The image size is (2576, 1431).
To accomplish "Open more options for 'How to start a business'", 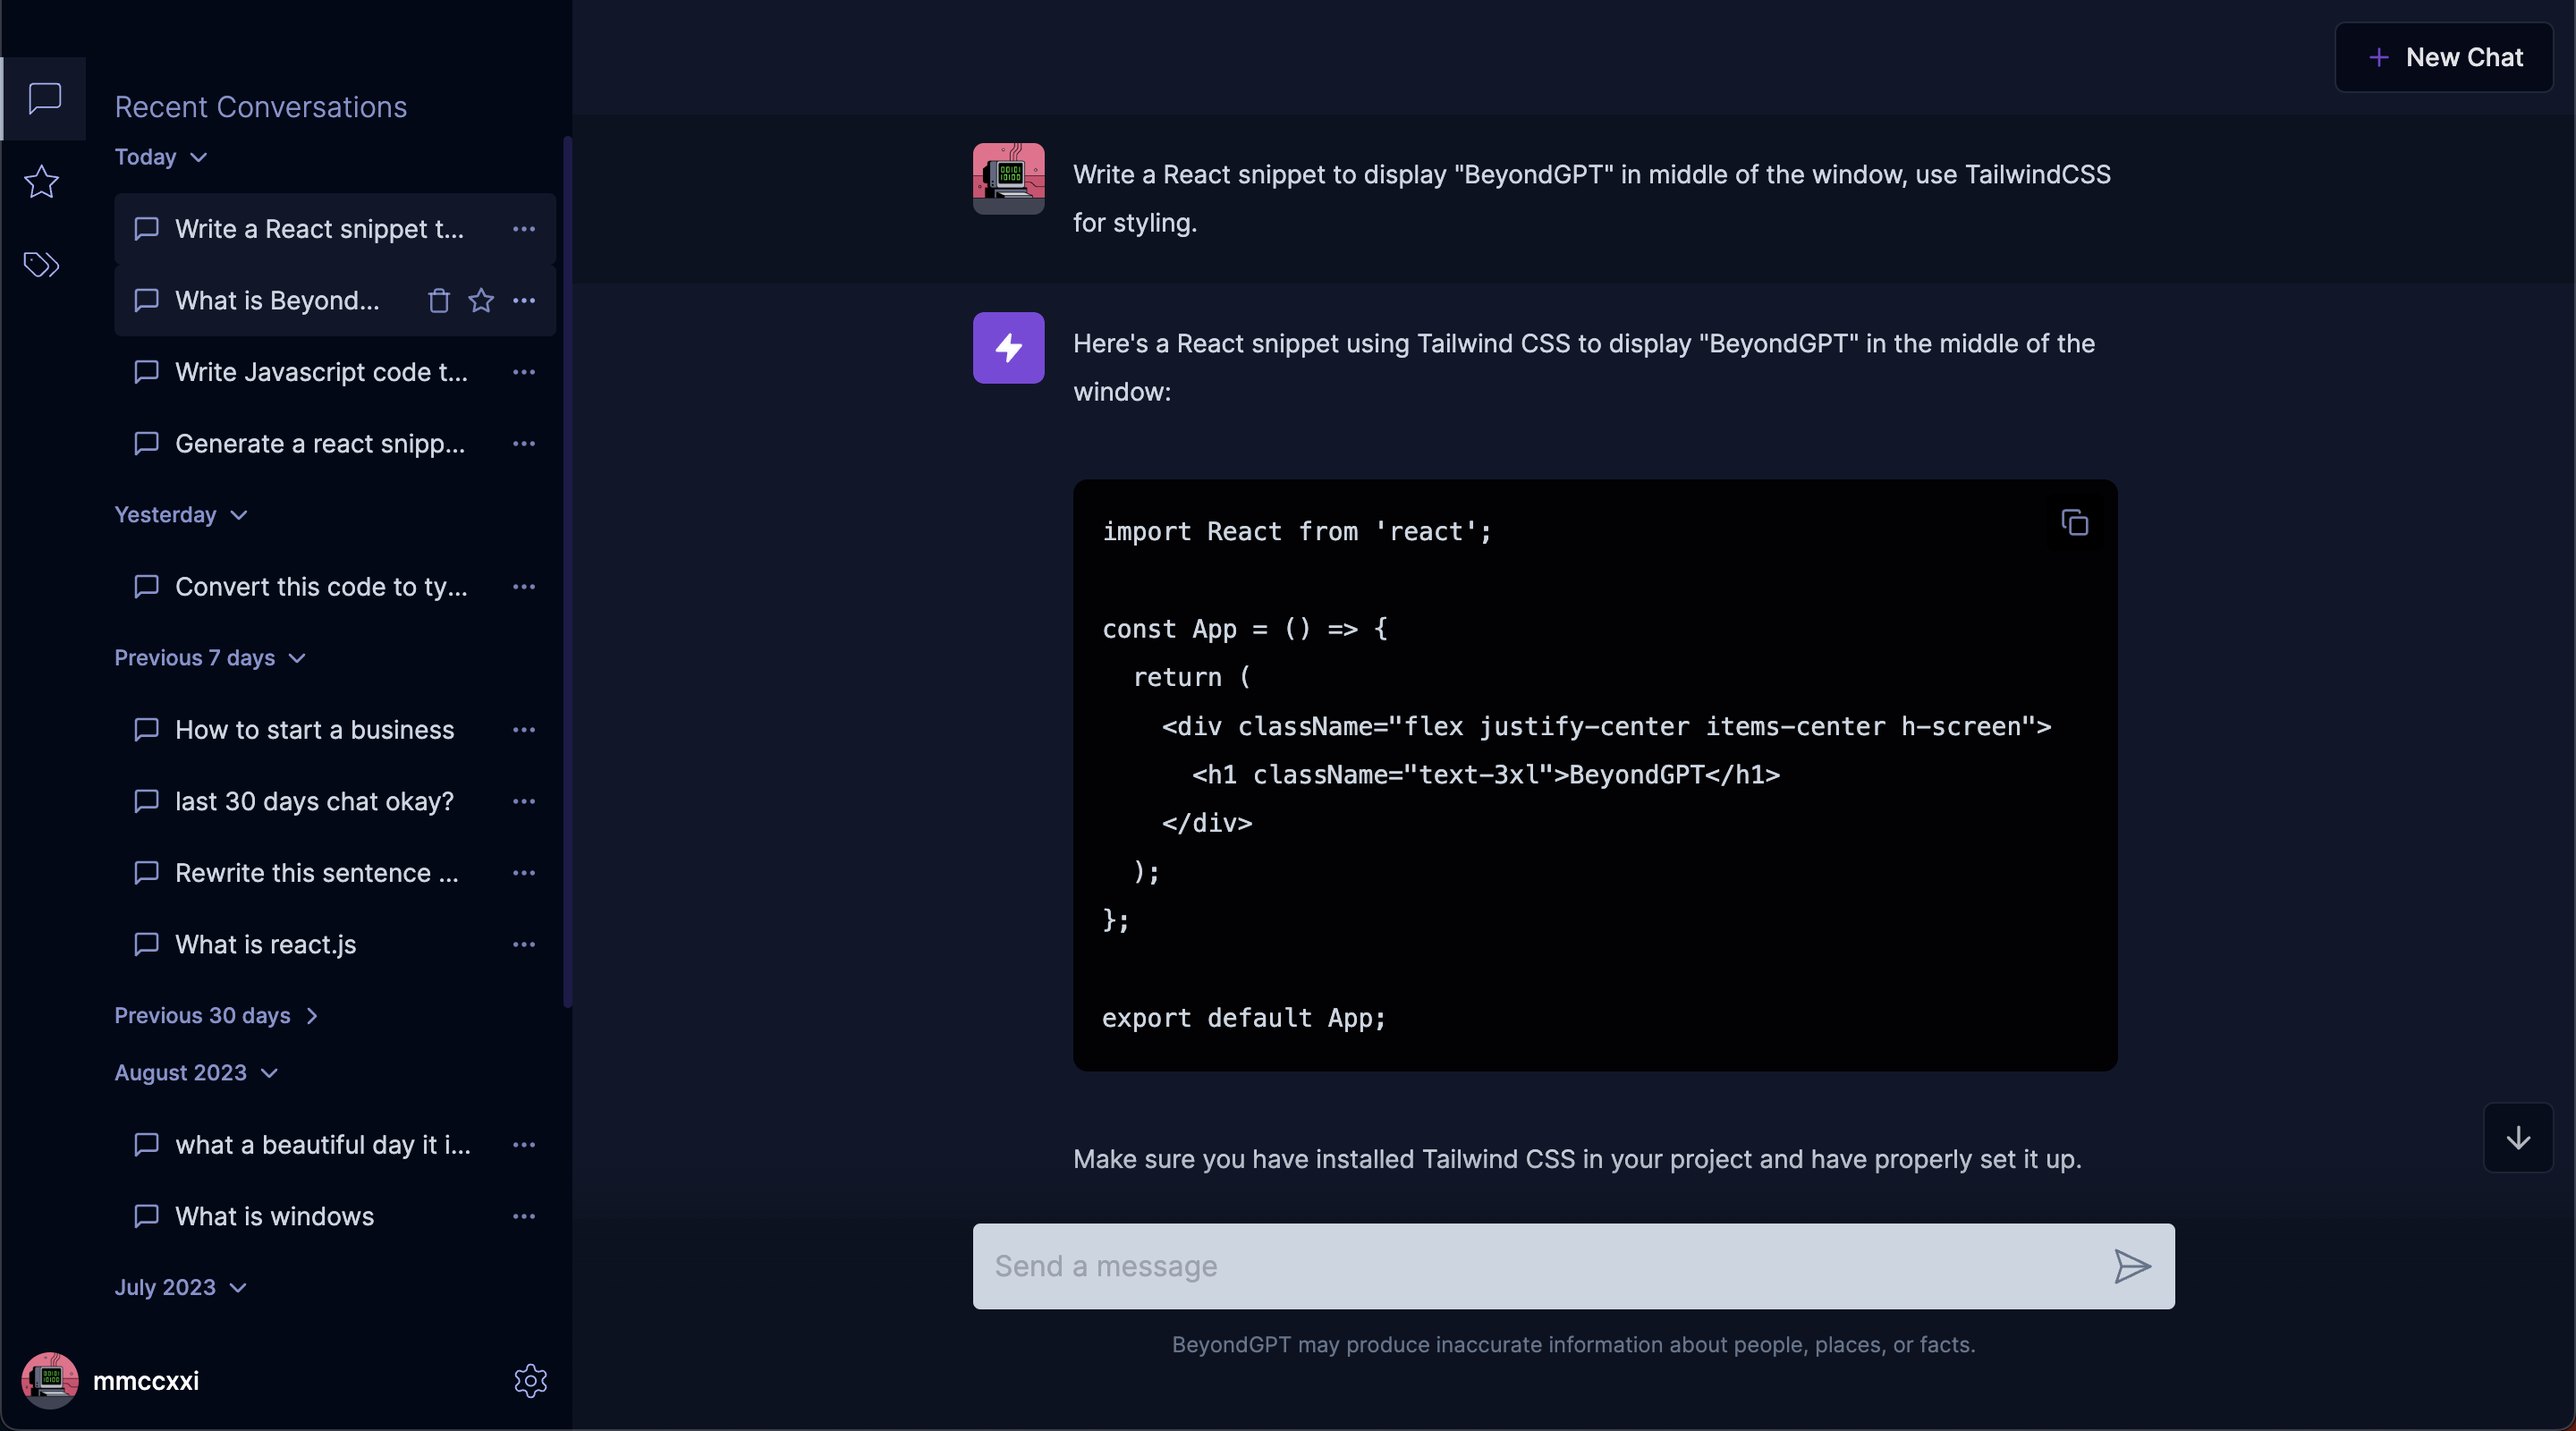I will click(524, 730).
